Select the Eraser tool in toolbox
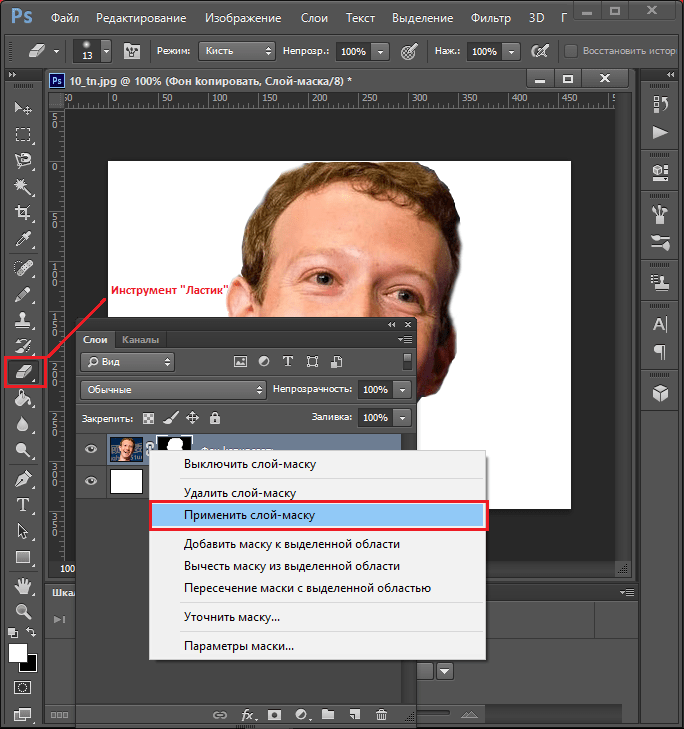 point(24,371)
